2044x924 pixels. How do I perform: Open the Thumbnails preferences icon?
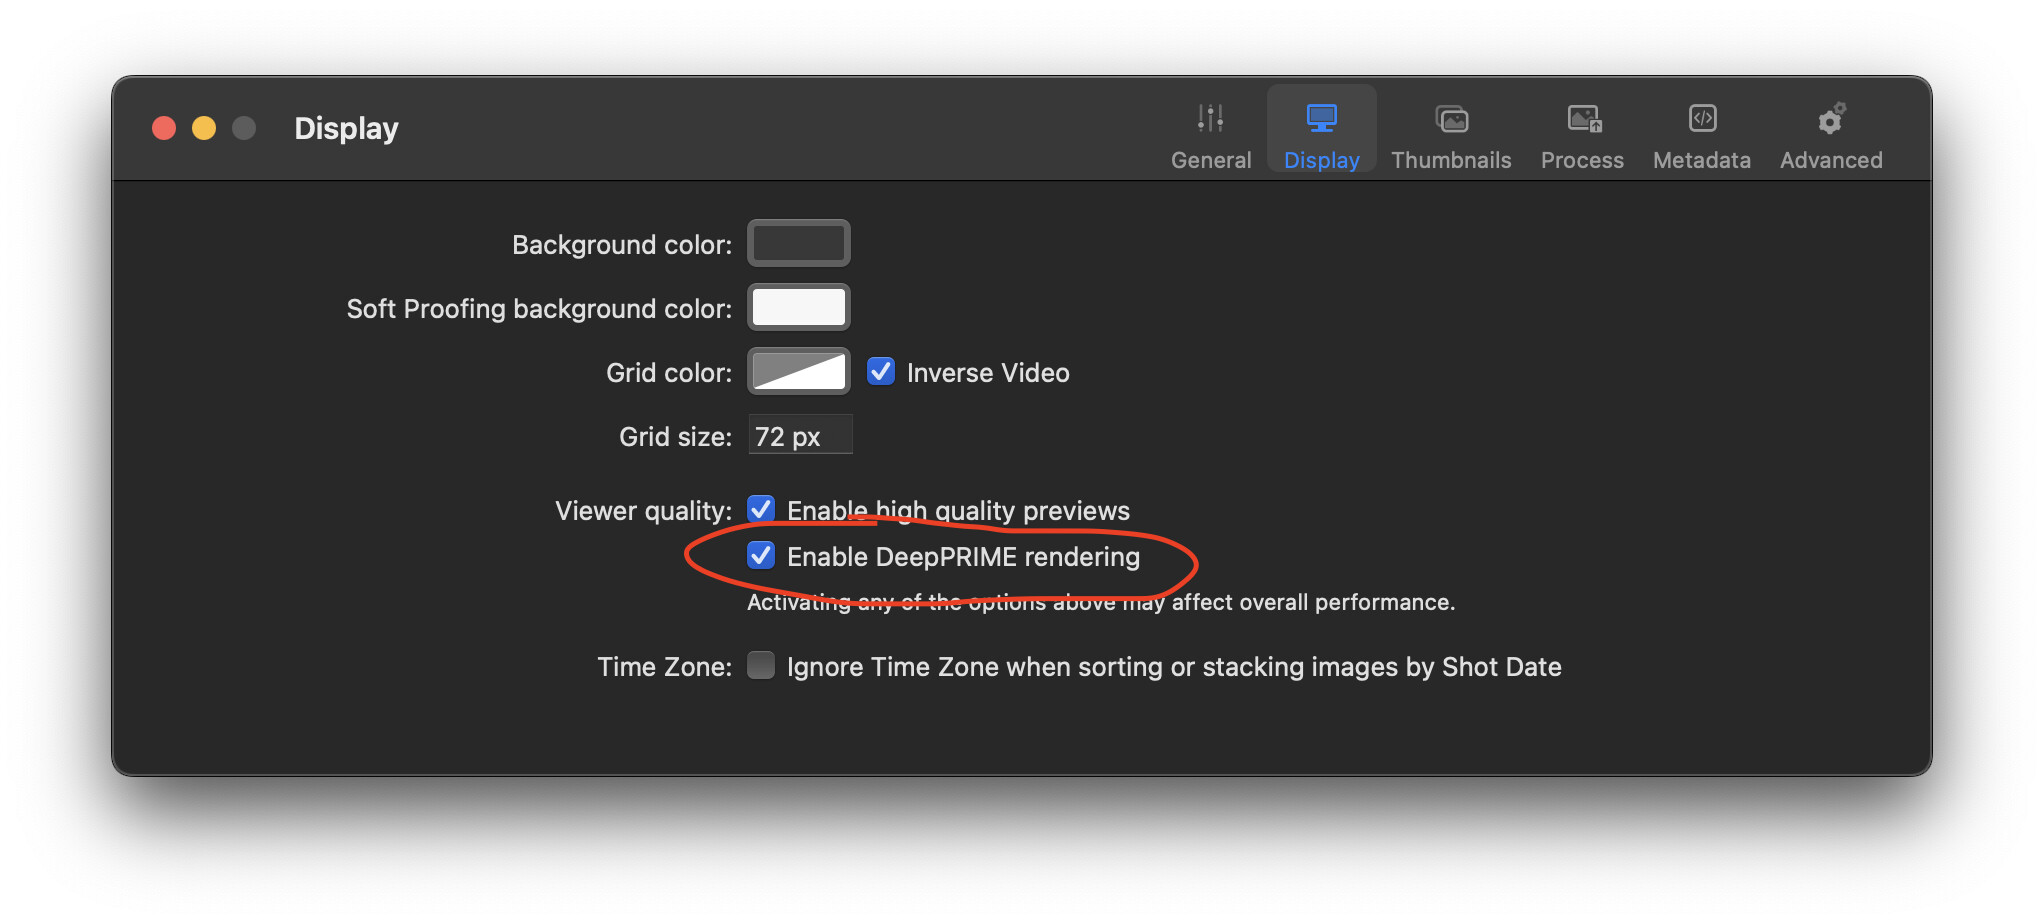coord(1451,119)
